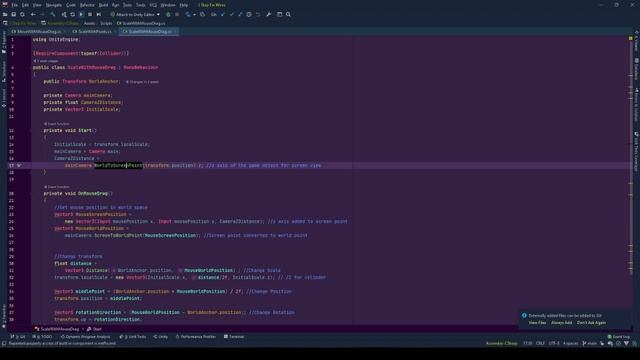Click the yellow inspection indicator atop scrollbar
This screenshot has width=640, height=360.
(x=631, y=38)
